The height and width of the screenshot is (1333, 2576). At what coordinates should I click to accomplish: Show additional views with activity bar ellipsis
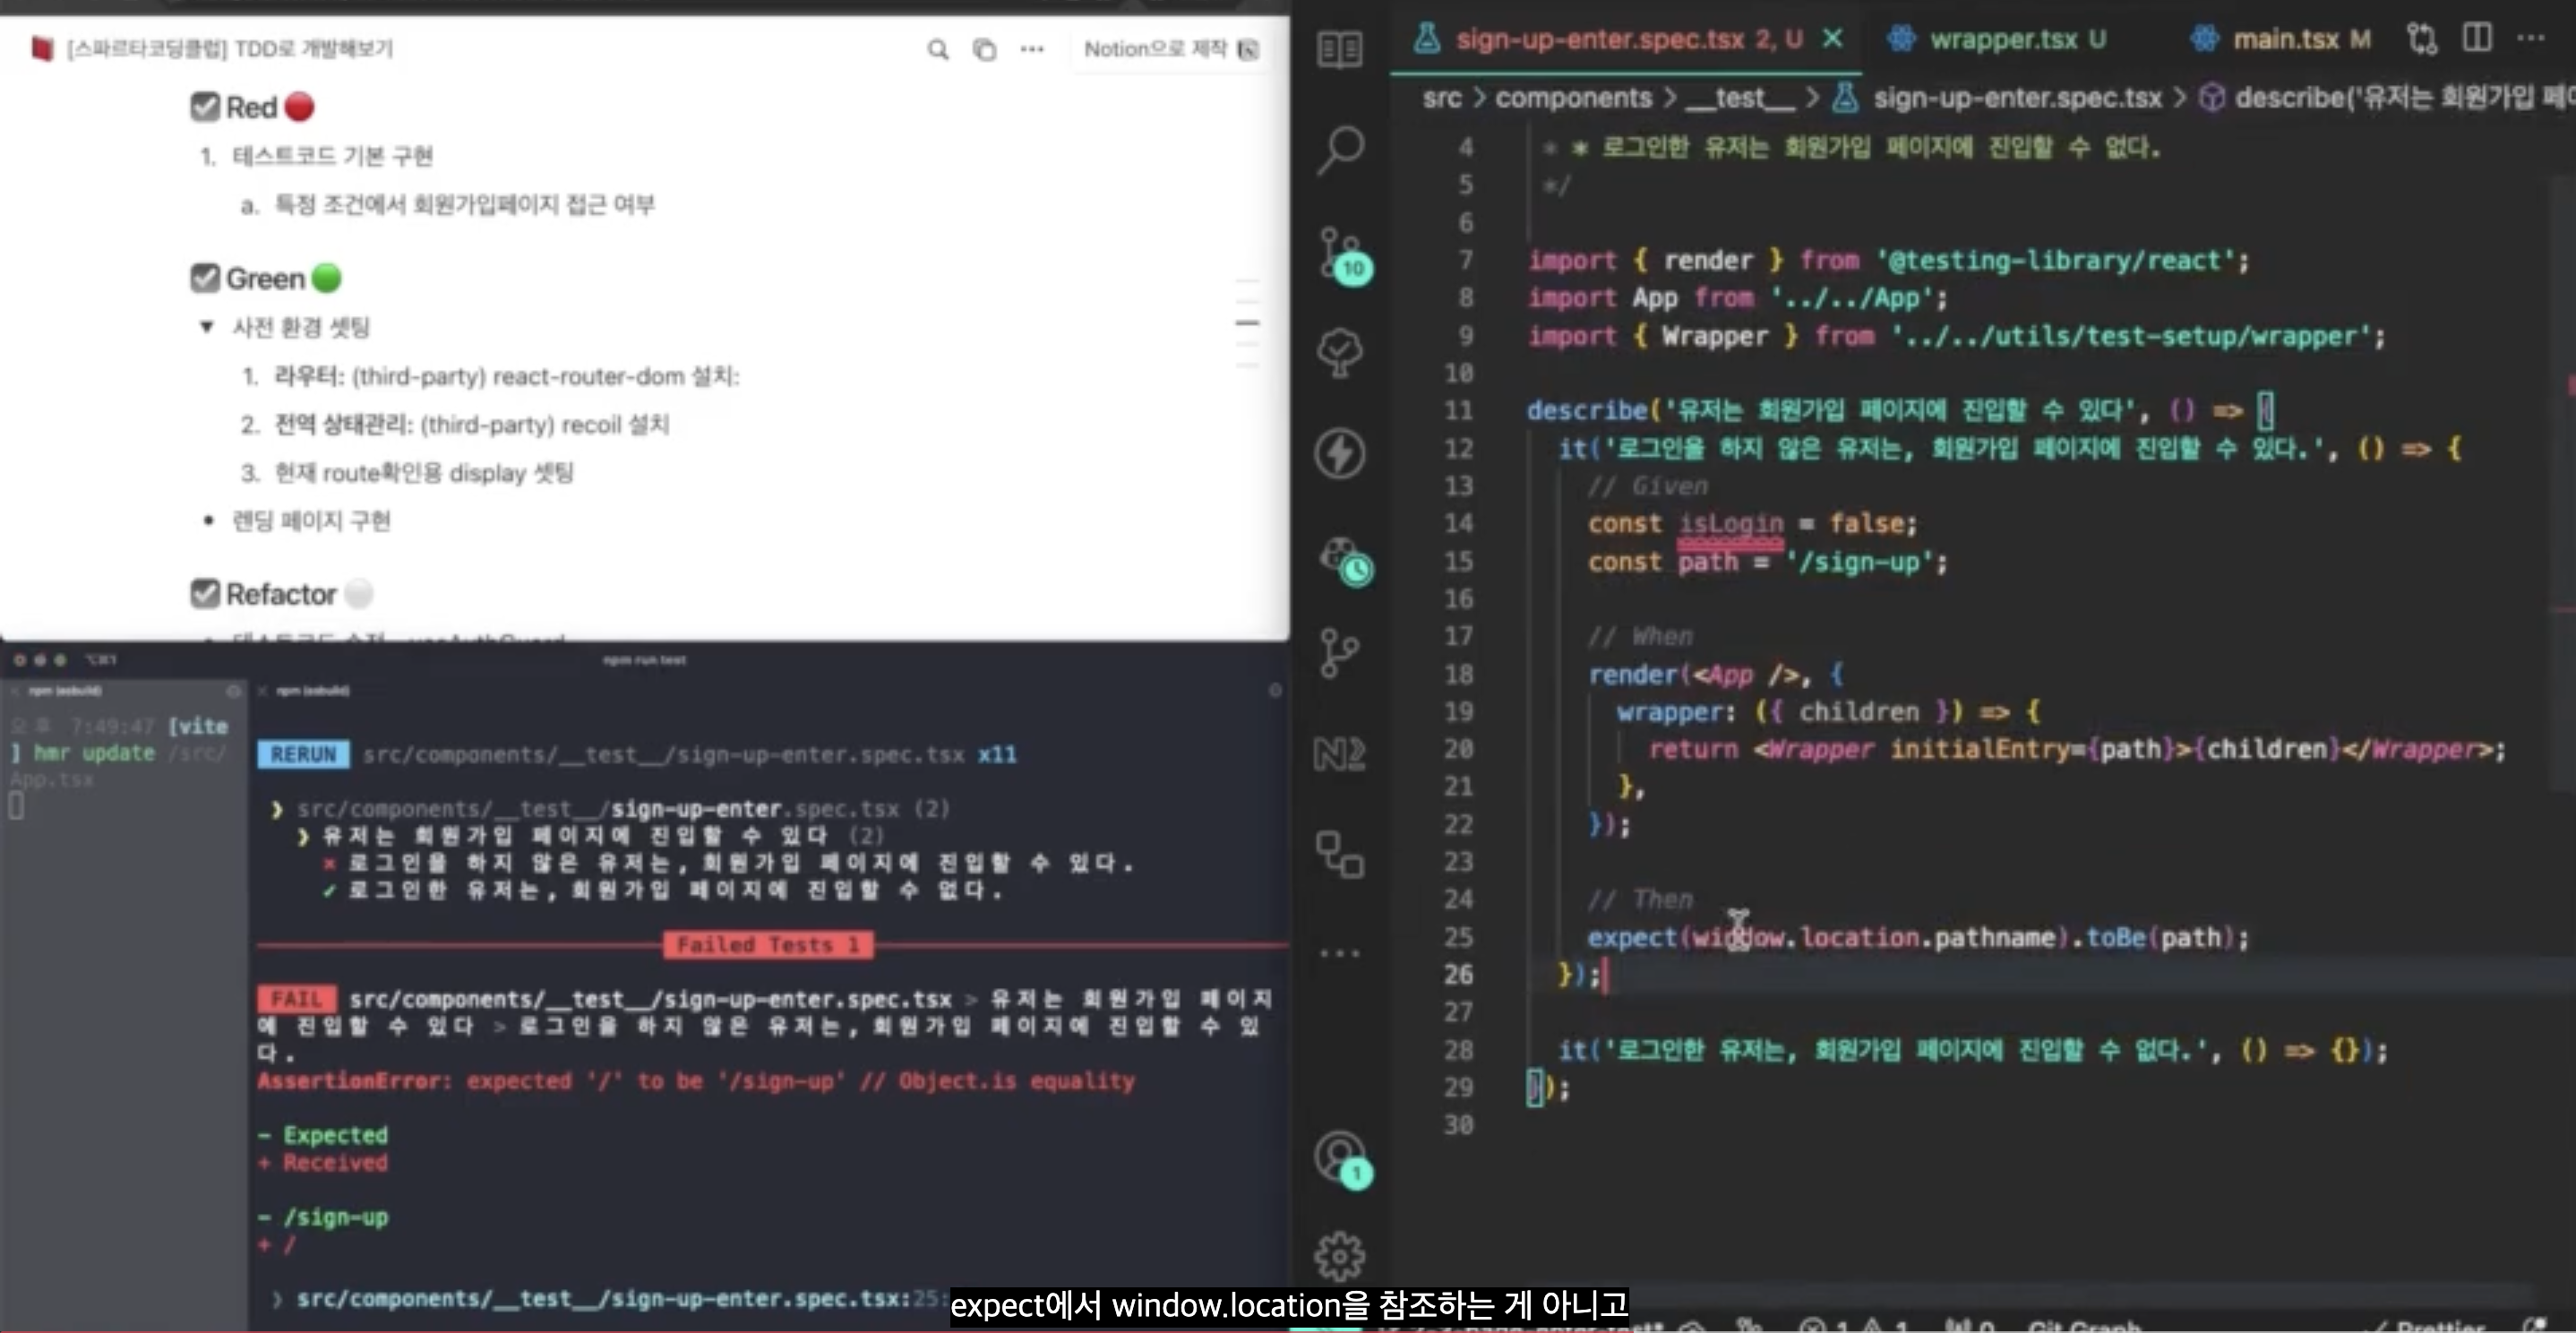tap(1340, 953)
